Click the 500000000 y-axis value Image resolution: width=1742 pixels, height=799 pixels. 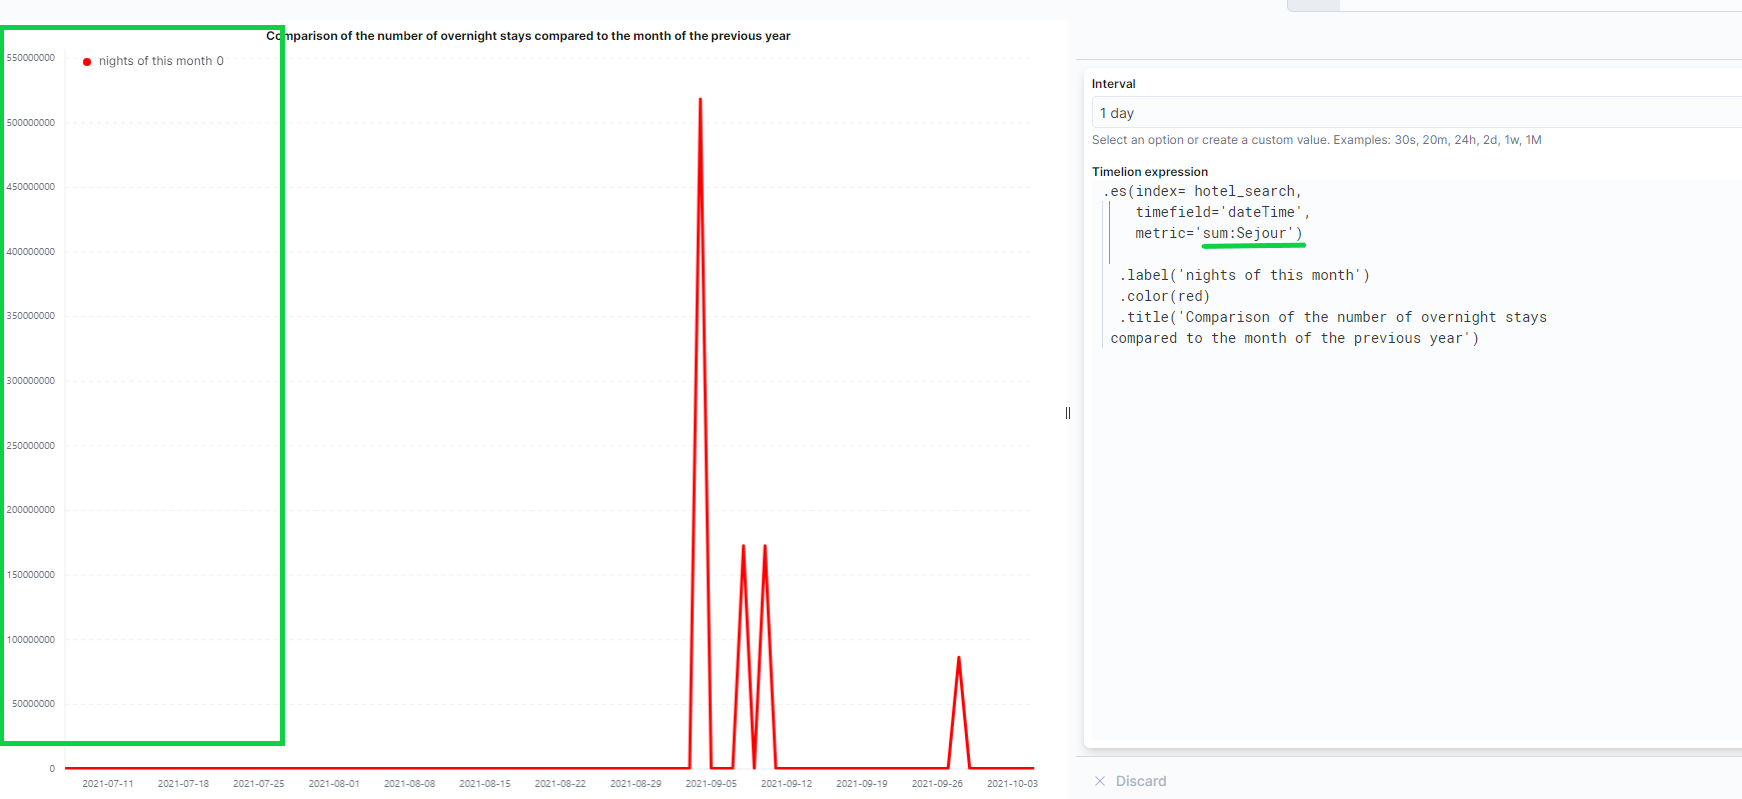coord(31,123)
